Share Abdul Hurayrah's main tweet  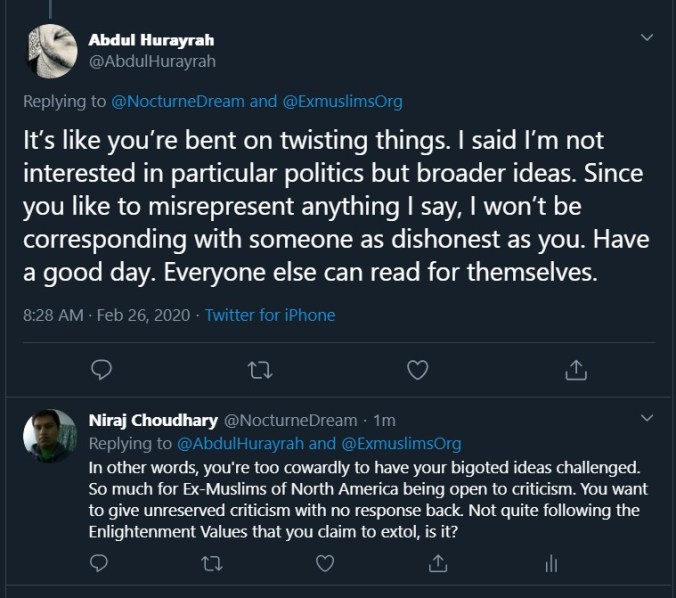click(575, 370)
